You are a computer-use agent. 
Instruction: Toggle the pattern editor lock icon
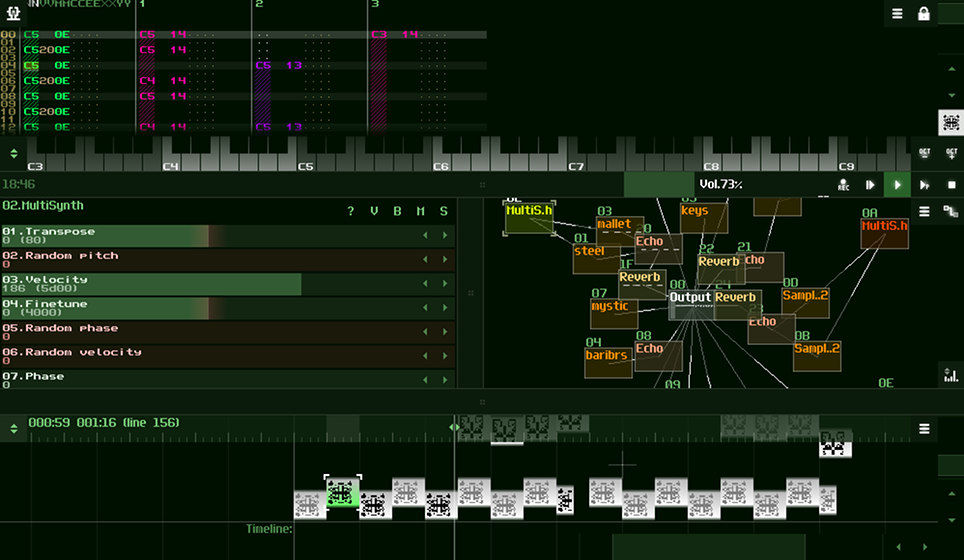923,14
